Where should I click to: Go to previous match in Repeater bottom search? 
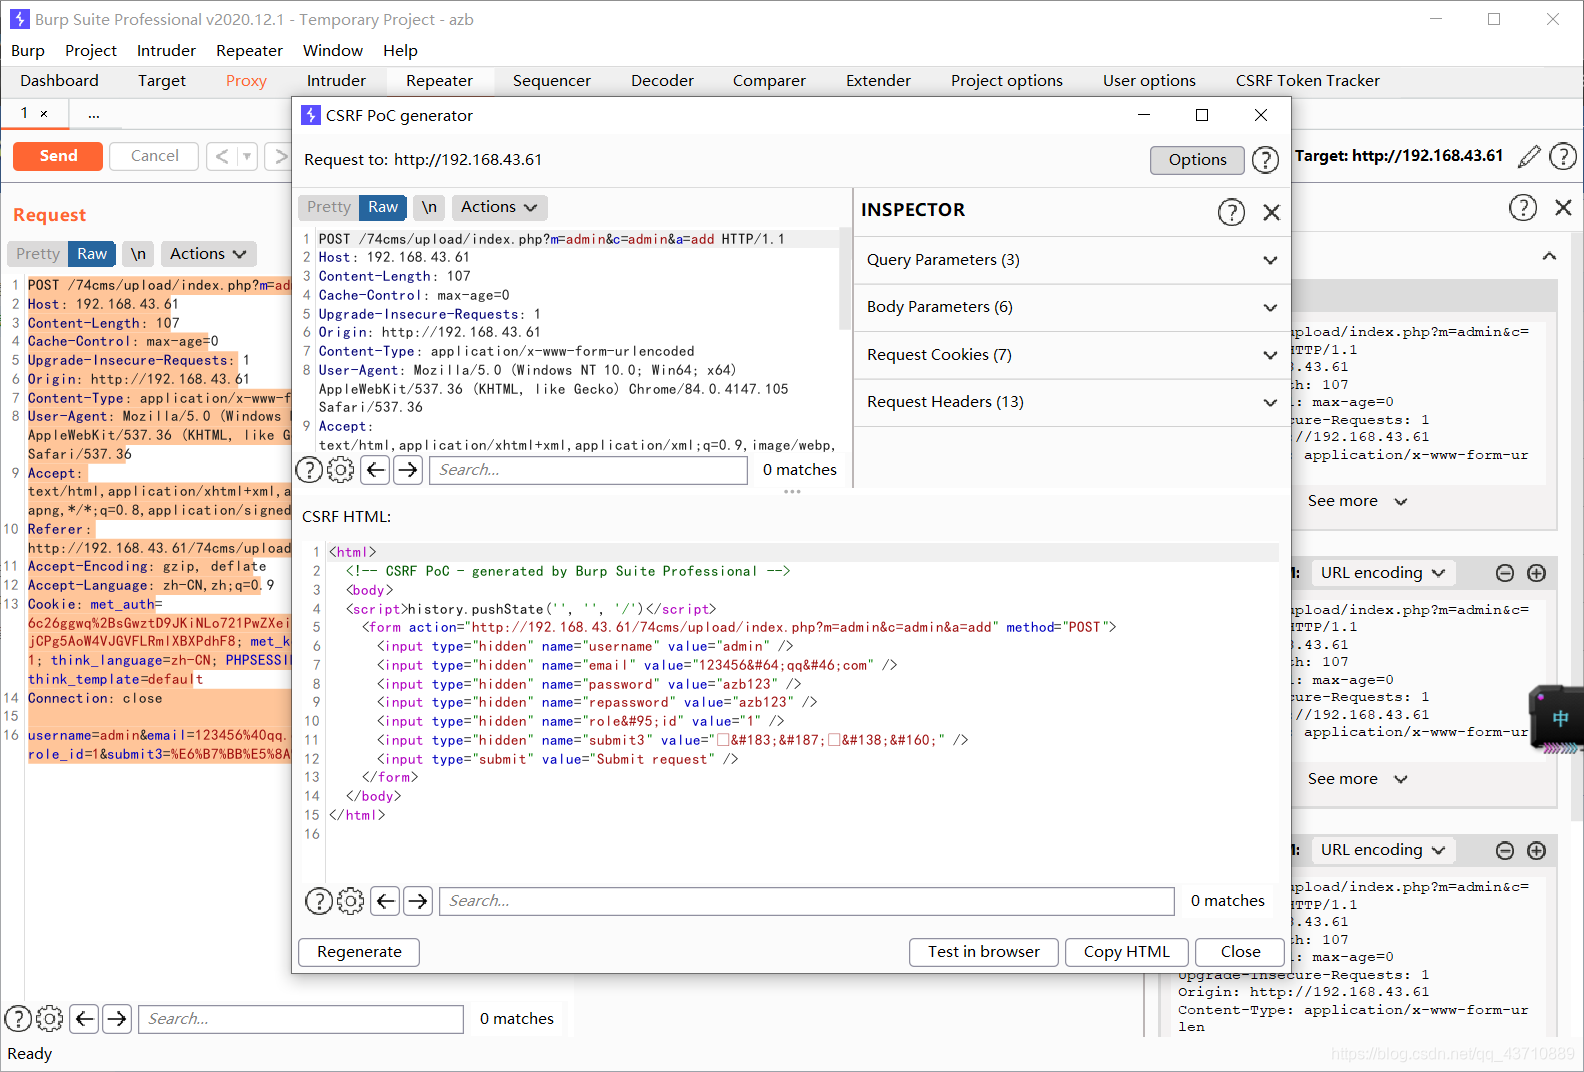[85, 1019]
